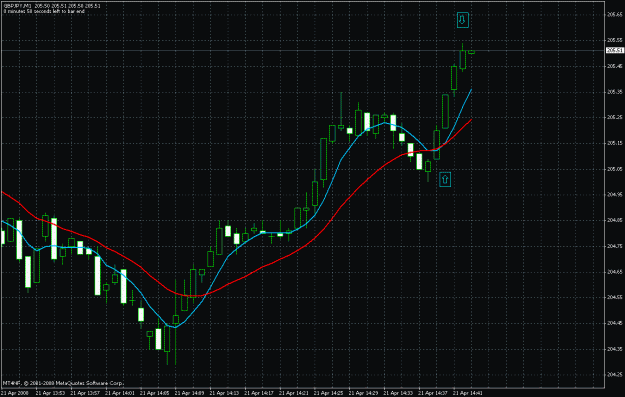Click the 204.55 price axis label
Image resolution: width=625 pixels, height=397 pixels.
pyautogui.click(x=615, y=297)
